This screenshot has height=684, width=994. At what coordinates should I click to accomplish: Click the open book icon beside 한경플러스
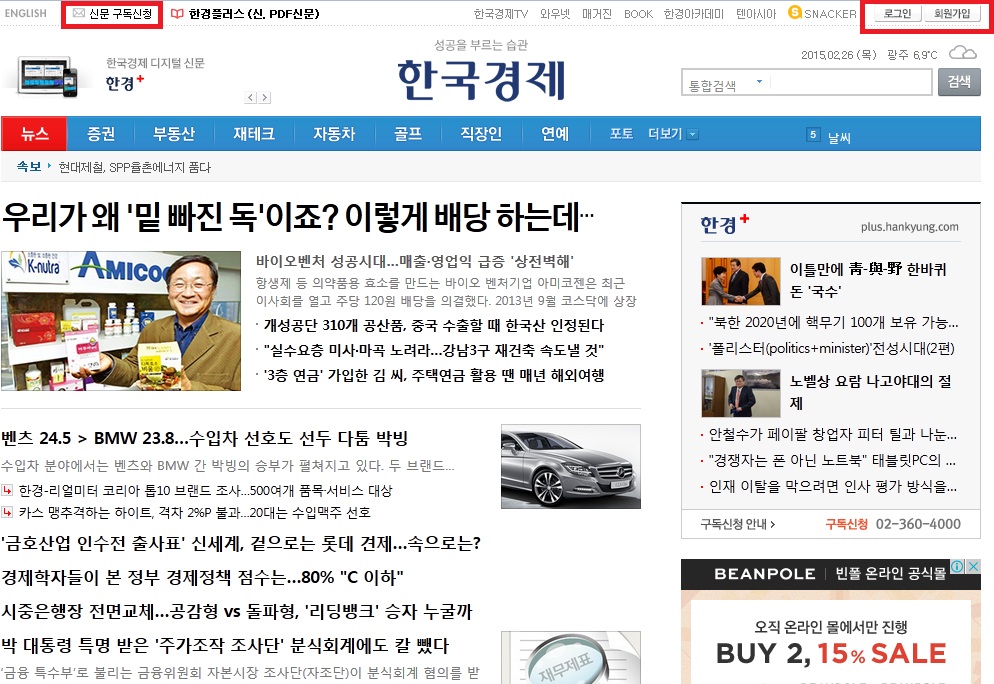tap(178, 13)
